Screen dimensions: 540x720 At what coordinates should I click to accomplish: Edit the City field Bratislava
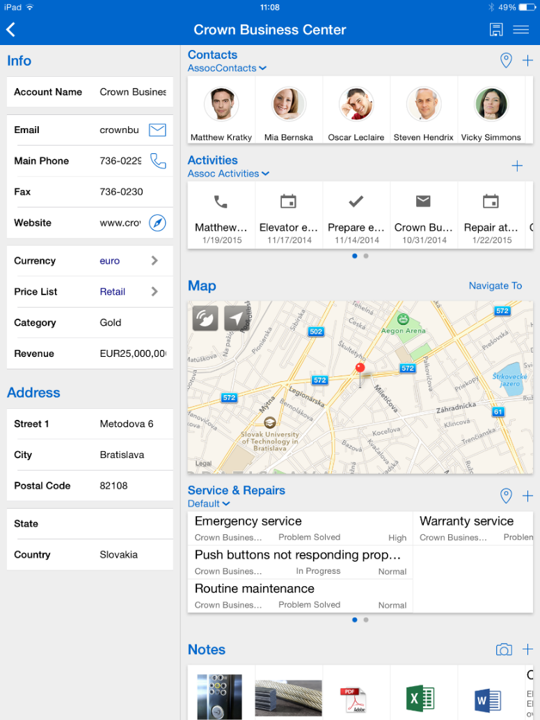90,455
